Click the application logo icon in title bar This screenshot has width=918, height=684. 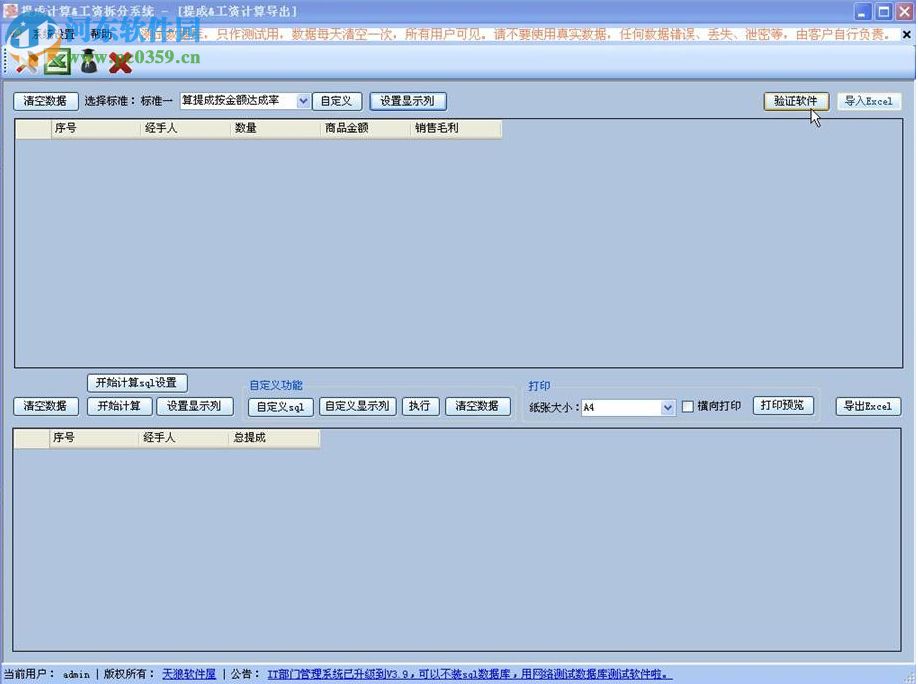(8, 9)
